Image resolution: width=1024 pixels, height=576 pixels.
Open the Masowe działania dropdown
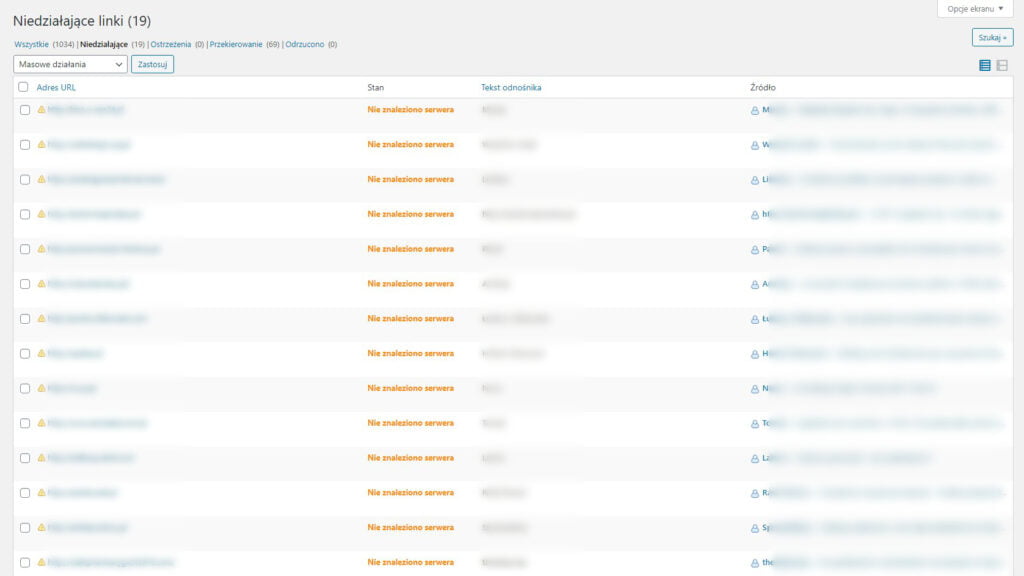tap(70, 64)
